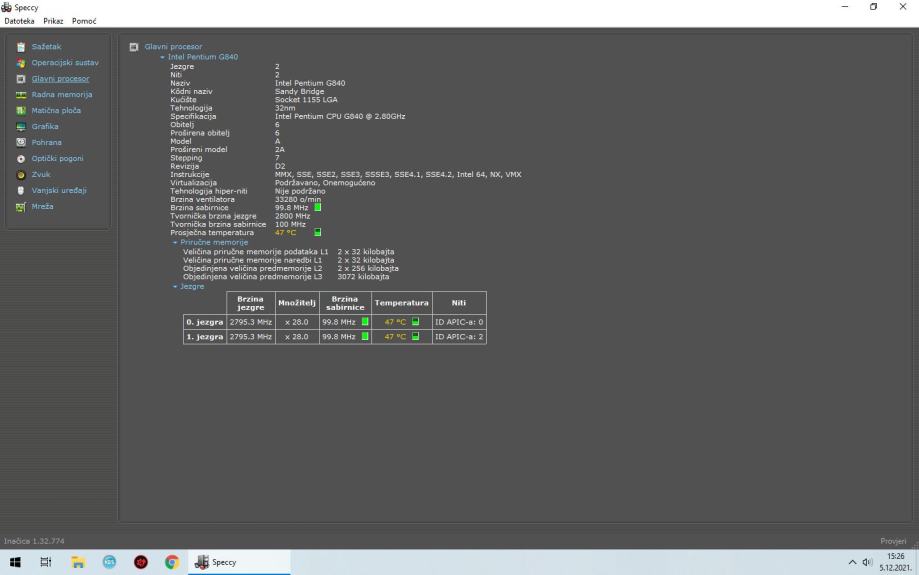Select the Optički pogoni section
This screenshot has height=575, width=919.
coord(57,159)
